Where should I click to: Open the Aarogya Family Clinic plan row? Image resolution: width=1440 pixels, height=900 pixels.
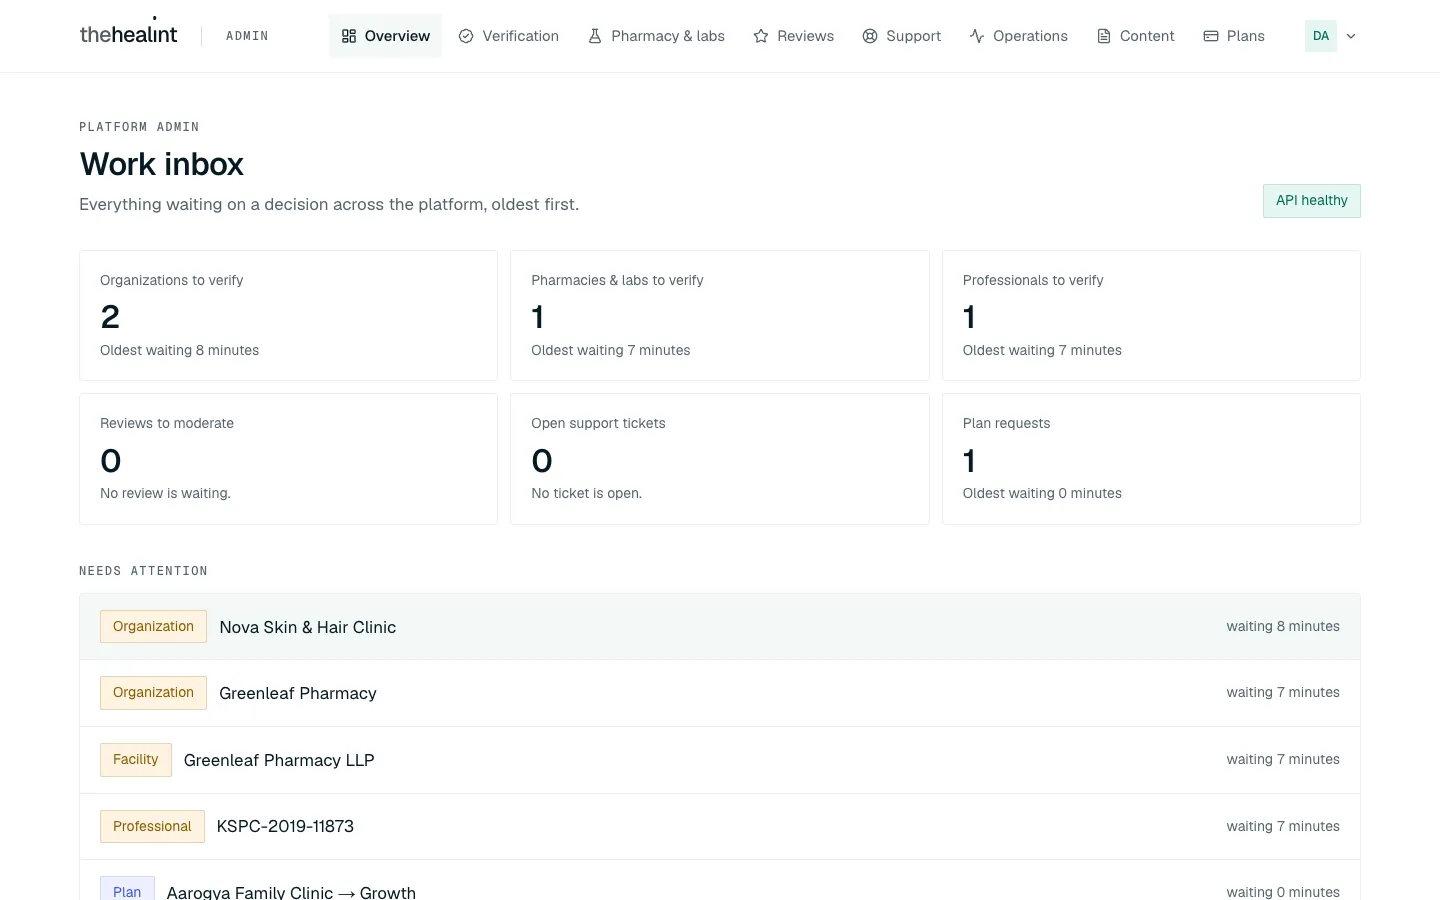720,881
